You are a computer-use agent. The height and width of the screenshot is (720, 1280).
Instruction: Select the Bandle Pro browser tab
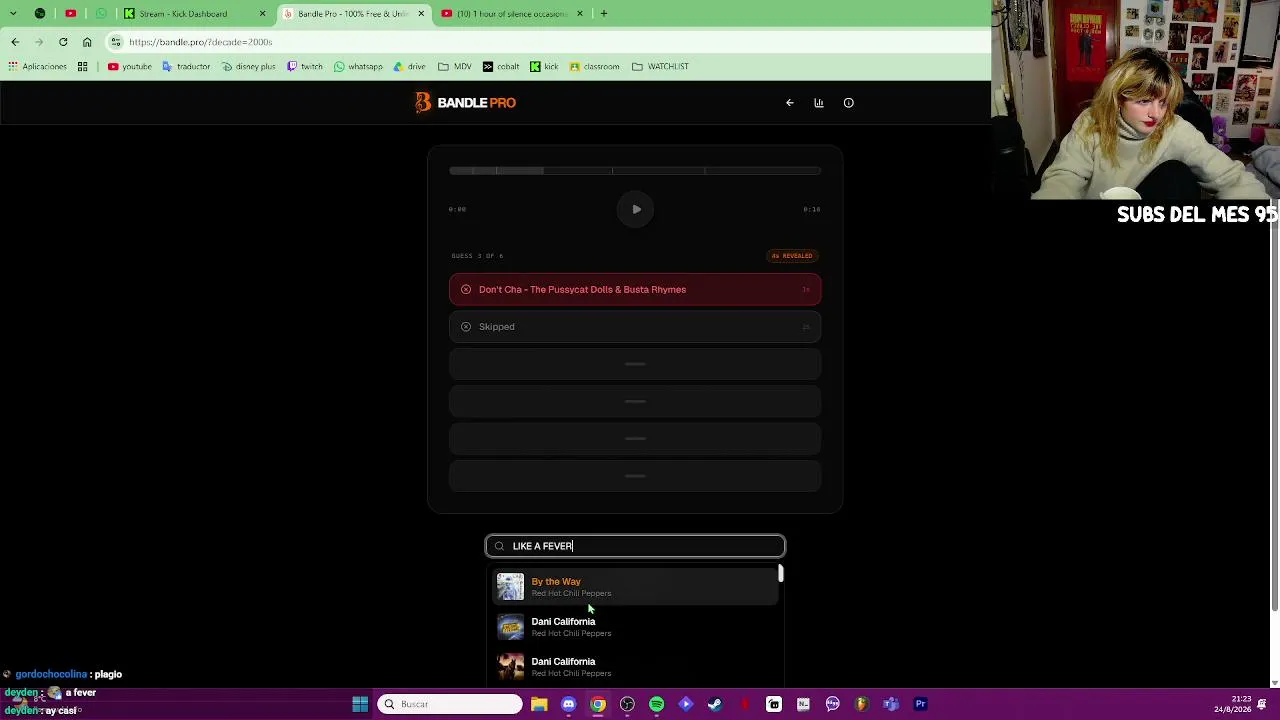(353, 14)
